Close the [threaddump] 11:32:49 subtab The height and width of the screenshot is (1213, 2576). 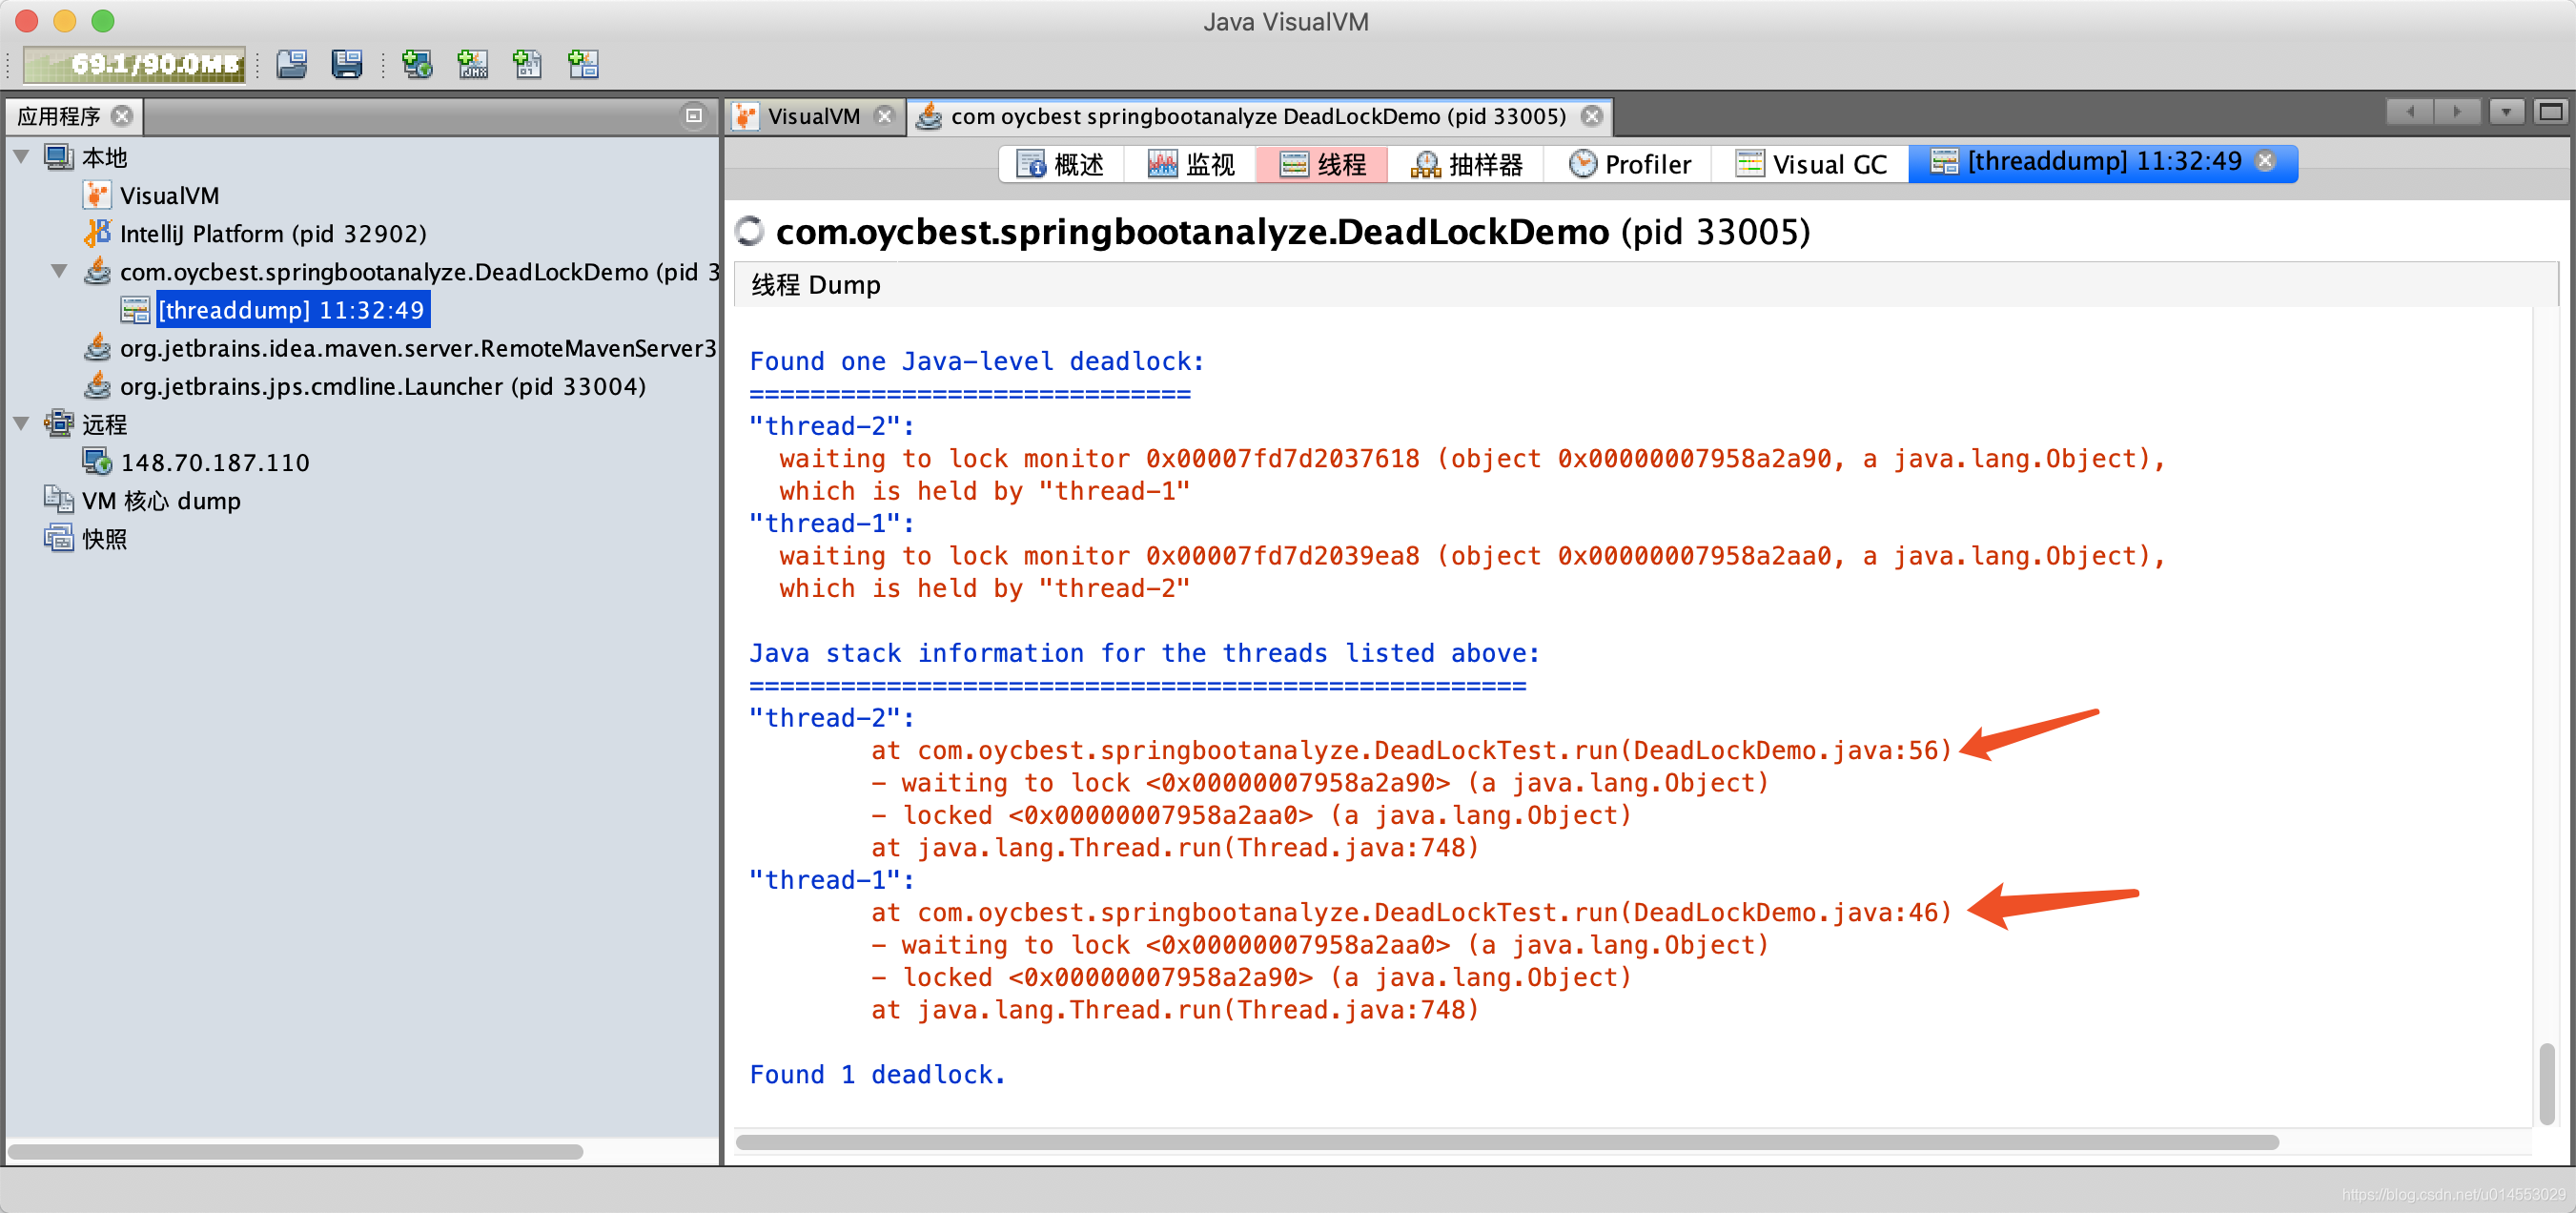click(2266, 160)
